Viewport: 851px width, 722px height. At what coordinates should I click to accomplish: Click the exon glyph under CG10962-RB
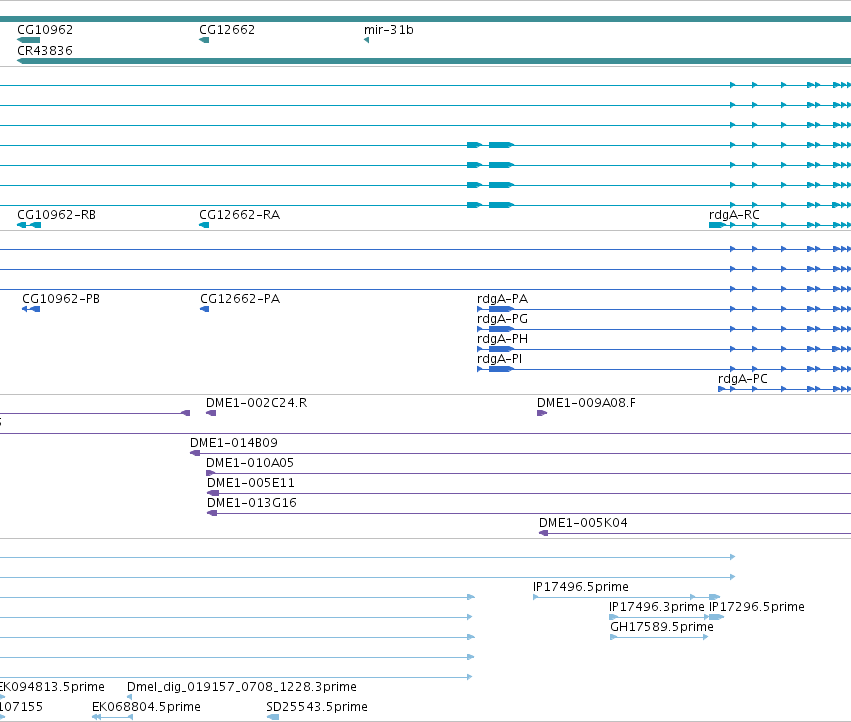click(x=29, y=225)
